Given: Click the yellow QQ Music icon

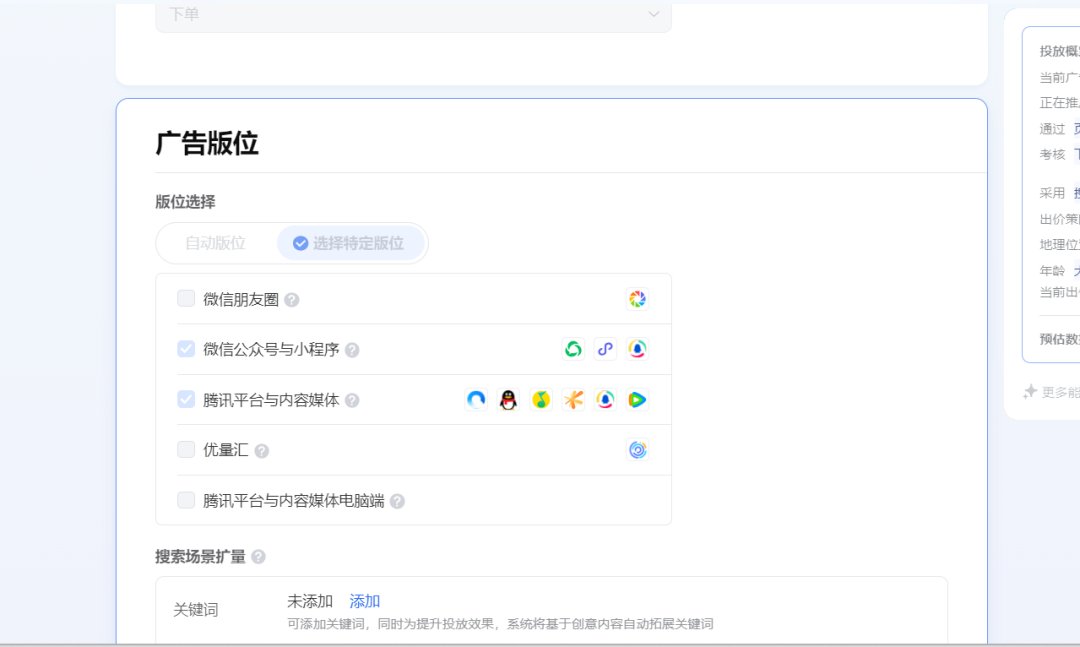Looking at the screenshot, I should click(541, 400).
